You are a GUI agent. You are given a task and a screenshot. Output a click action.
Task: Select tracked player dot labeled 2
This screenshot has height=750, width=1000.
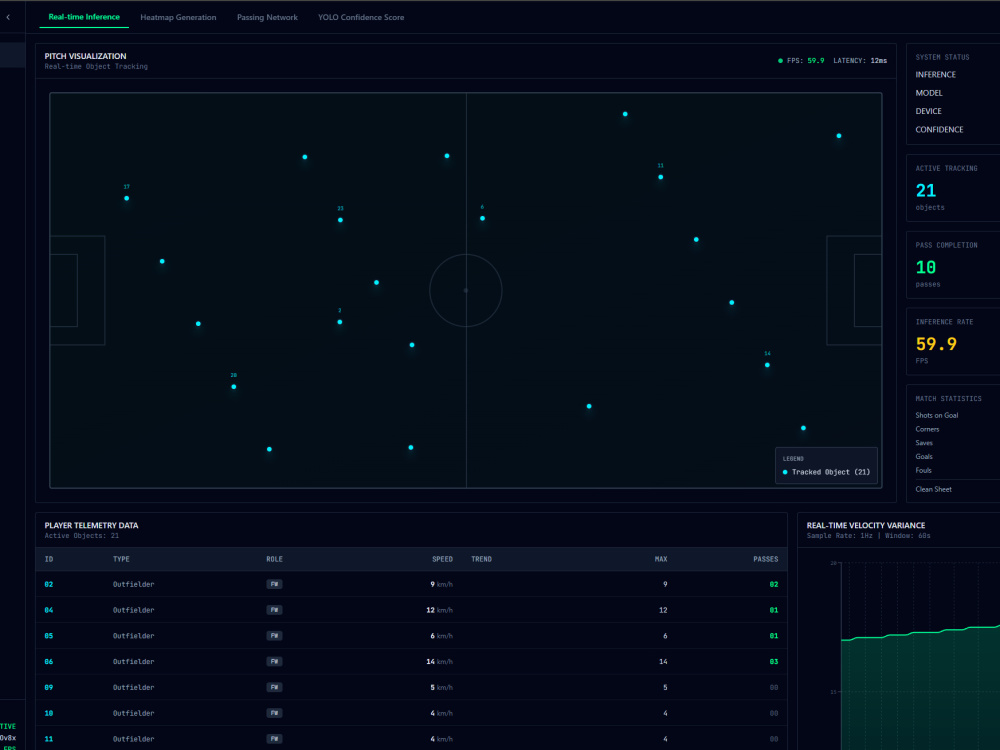[340, 322]
